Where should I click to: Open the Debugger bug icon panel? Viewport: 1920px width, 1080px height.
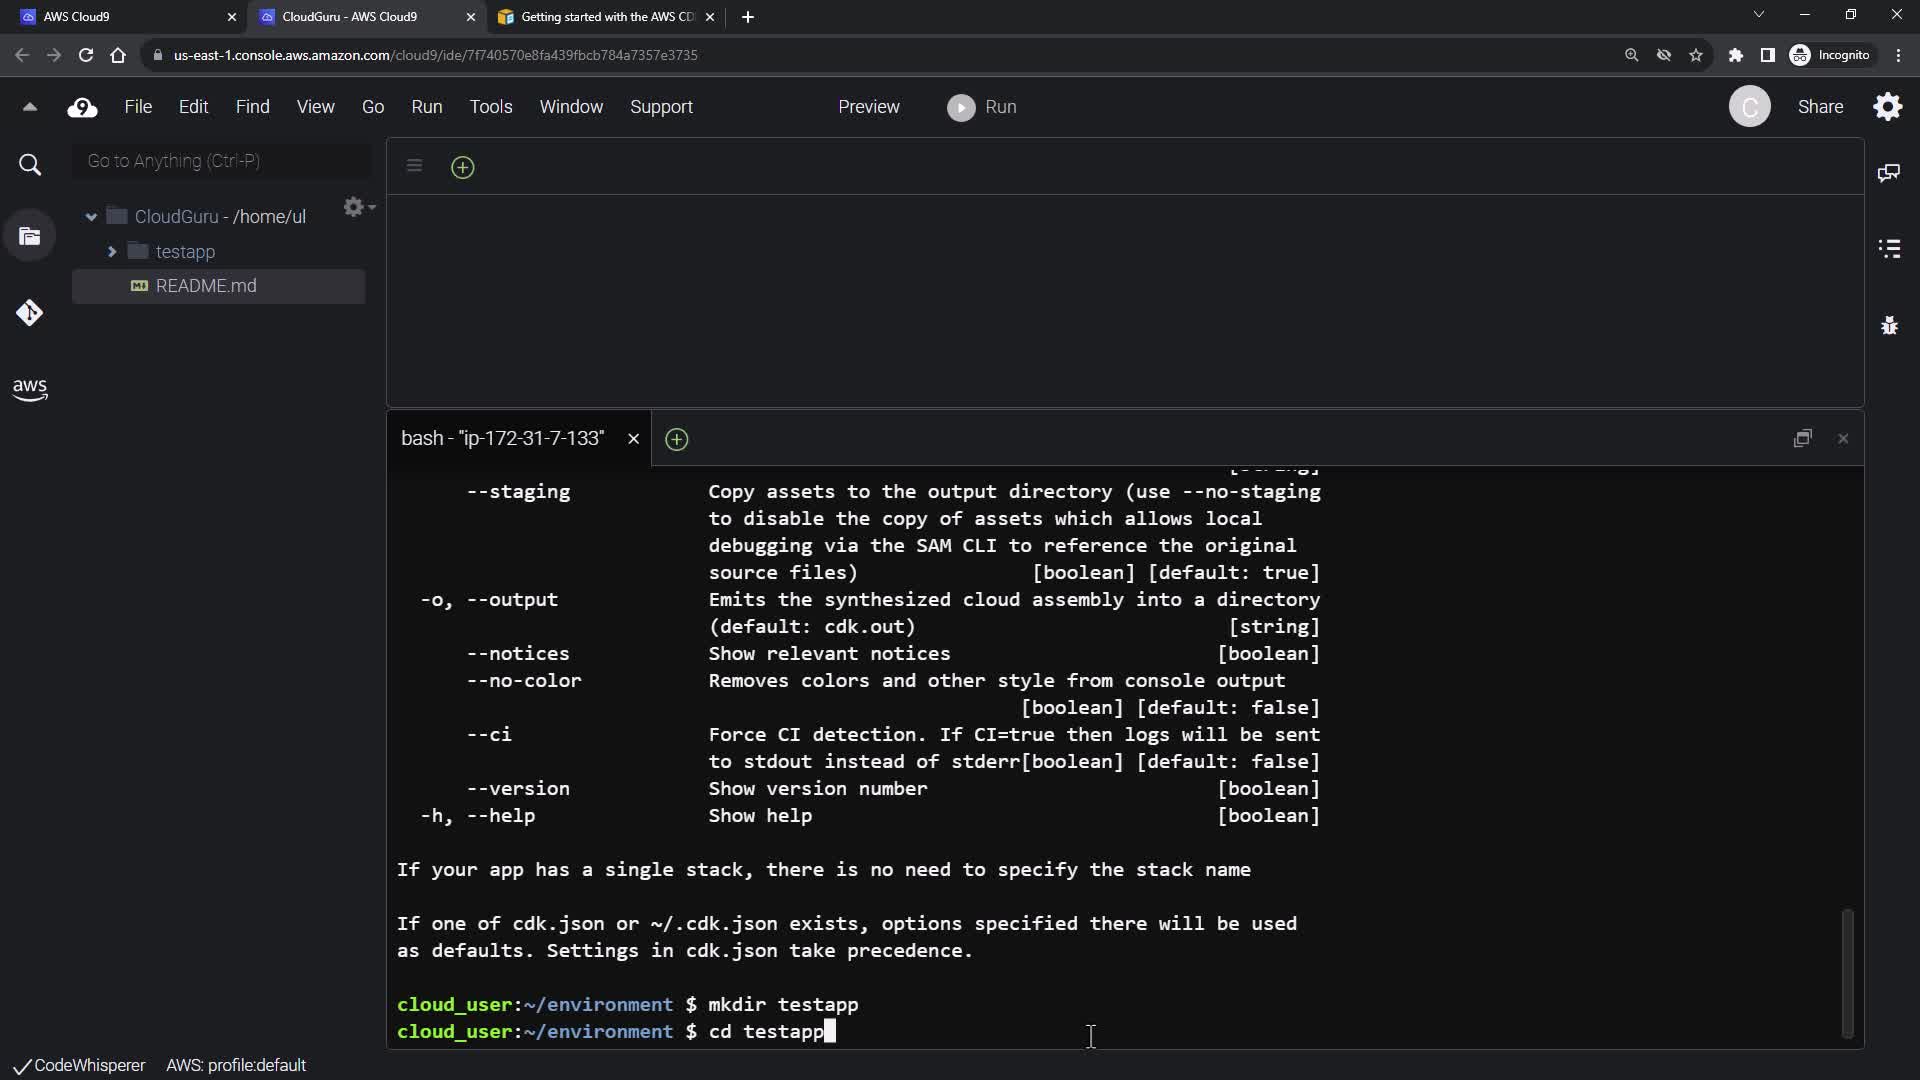coord(1889,325)
